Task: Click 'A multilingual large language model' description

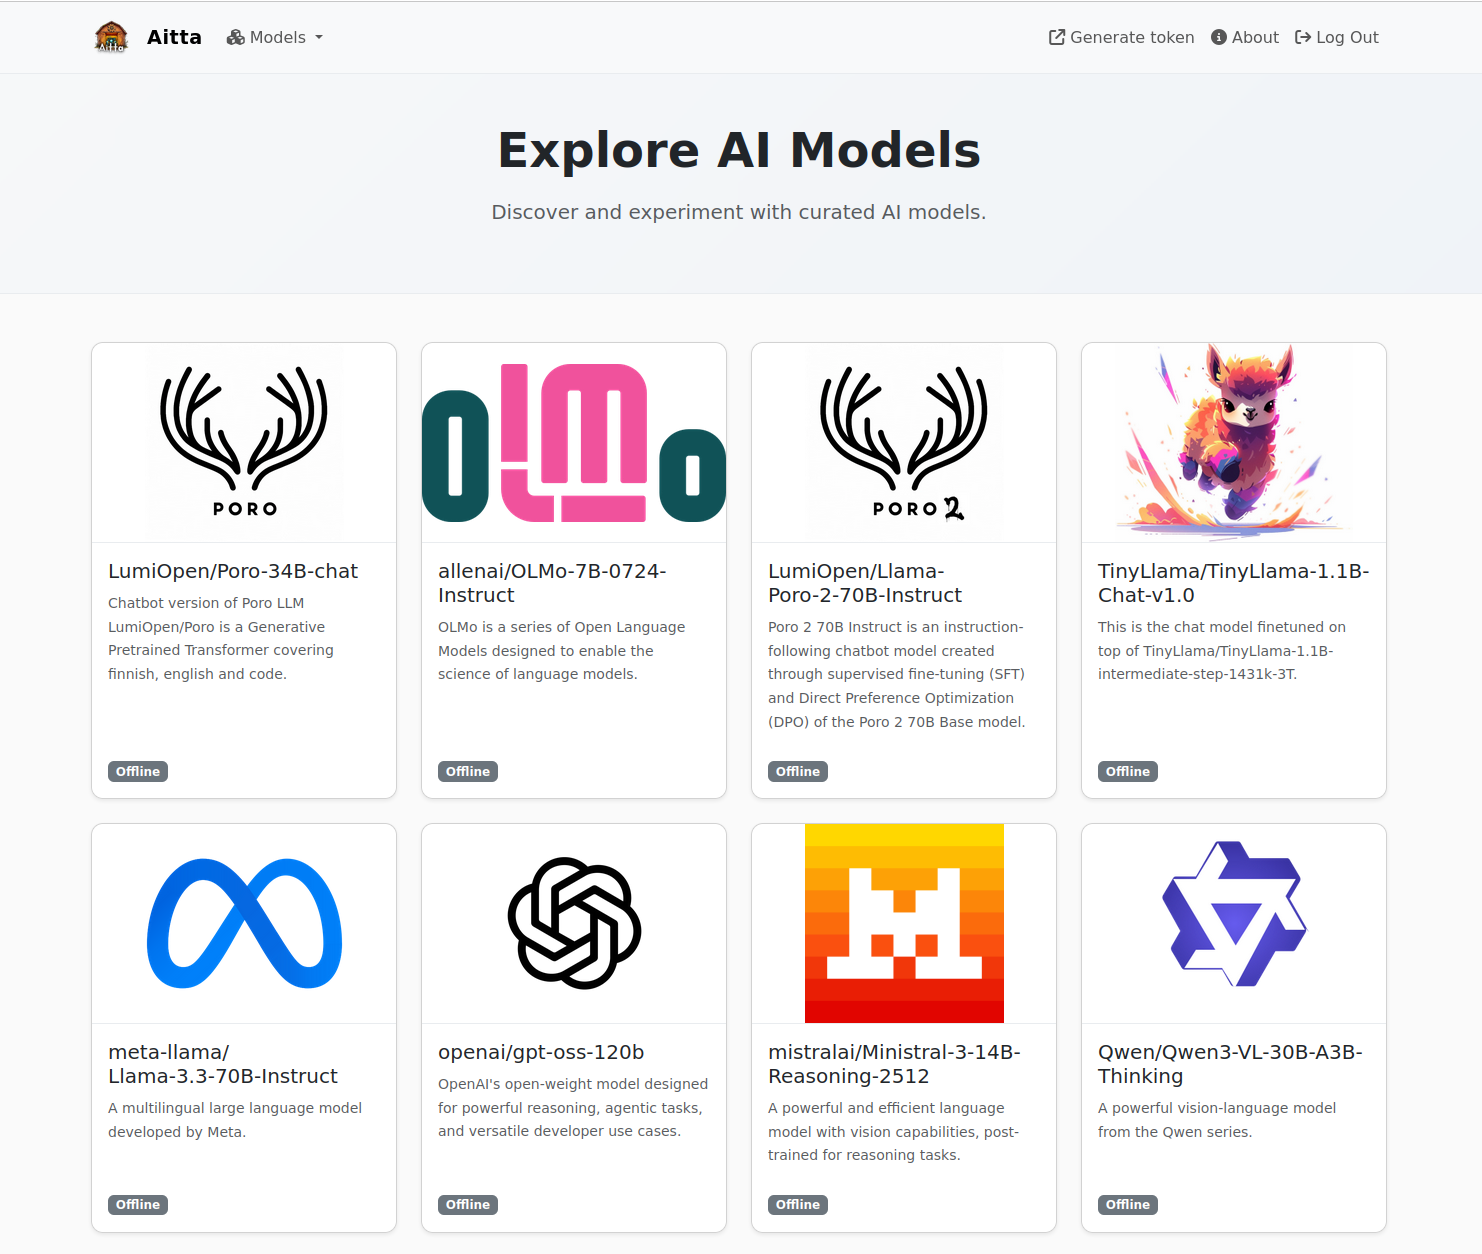Action: [235, 1120]
